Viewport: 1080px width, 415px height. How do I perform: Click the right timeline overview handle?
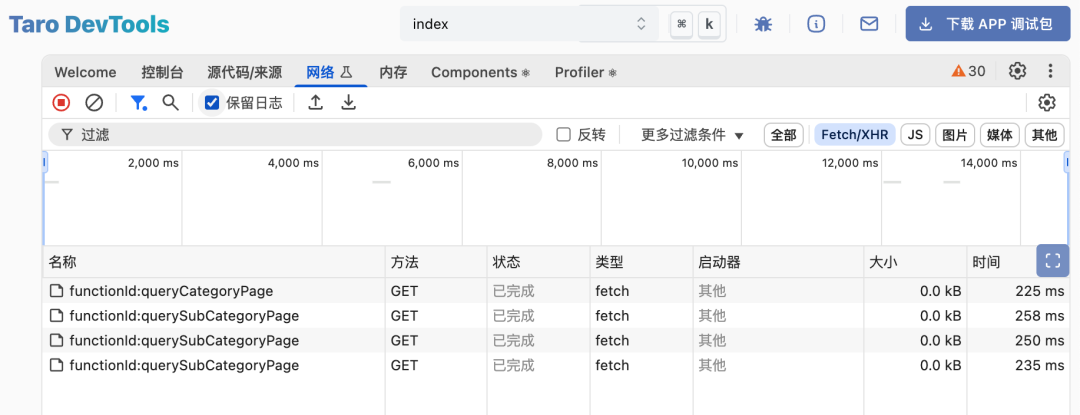point(1067,163)
